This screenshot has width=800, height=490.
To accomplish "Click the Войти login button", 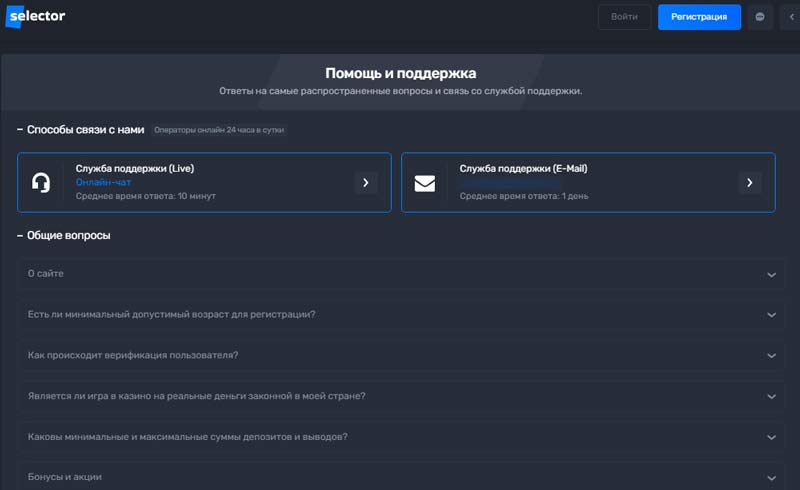I will [x=624, y=17].
